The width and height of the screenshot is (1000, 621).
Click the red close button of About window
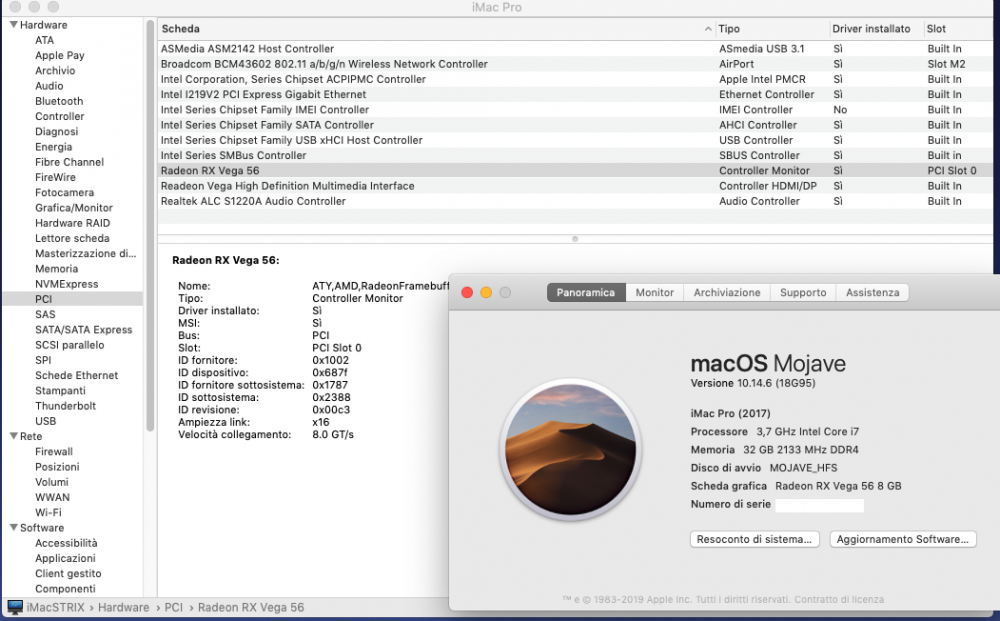[x=467, y=293]
